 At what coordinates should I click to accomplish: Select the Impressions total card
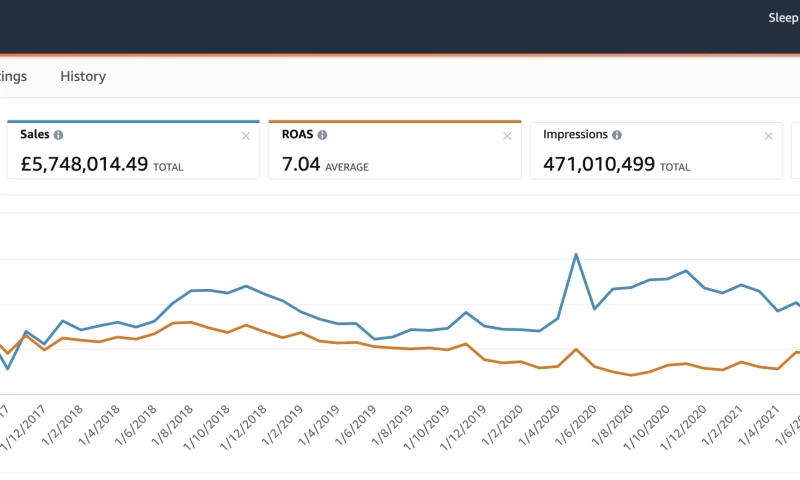pyautogui.click(x=655, y=151)
